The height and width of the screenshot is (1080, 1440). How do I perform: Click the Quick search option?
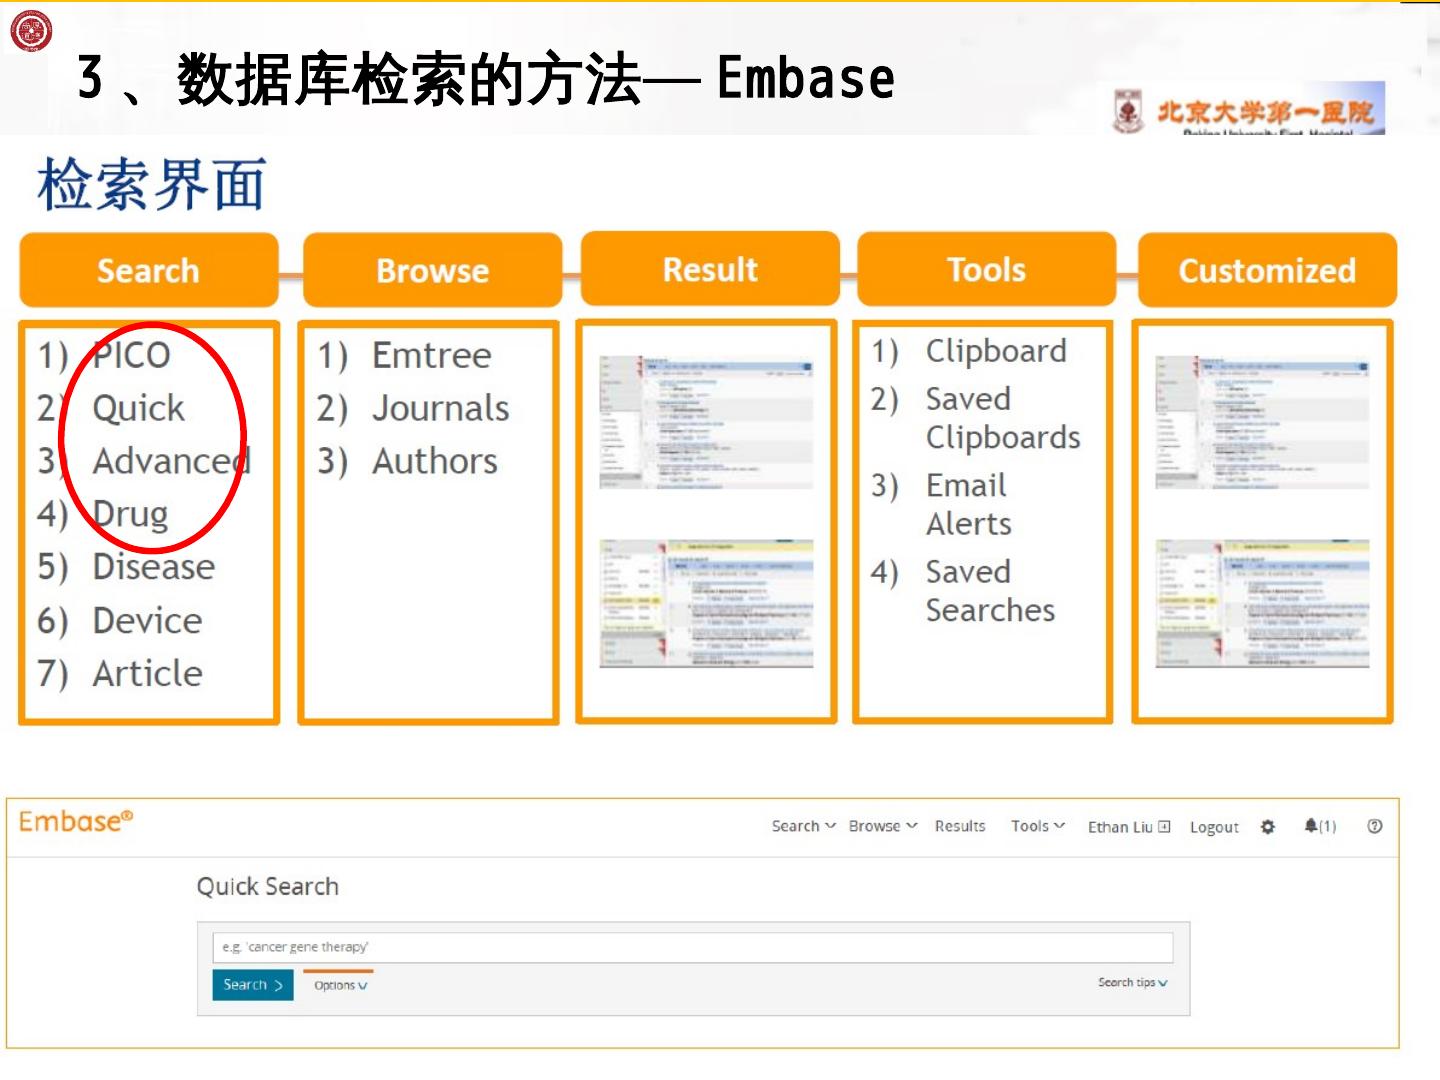click(x=138, y=408)
